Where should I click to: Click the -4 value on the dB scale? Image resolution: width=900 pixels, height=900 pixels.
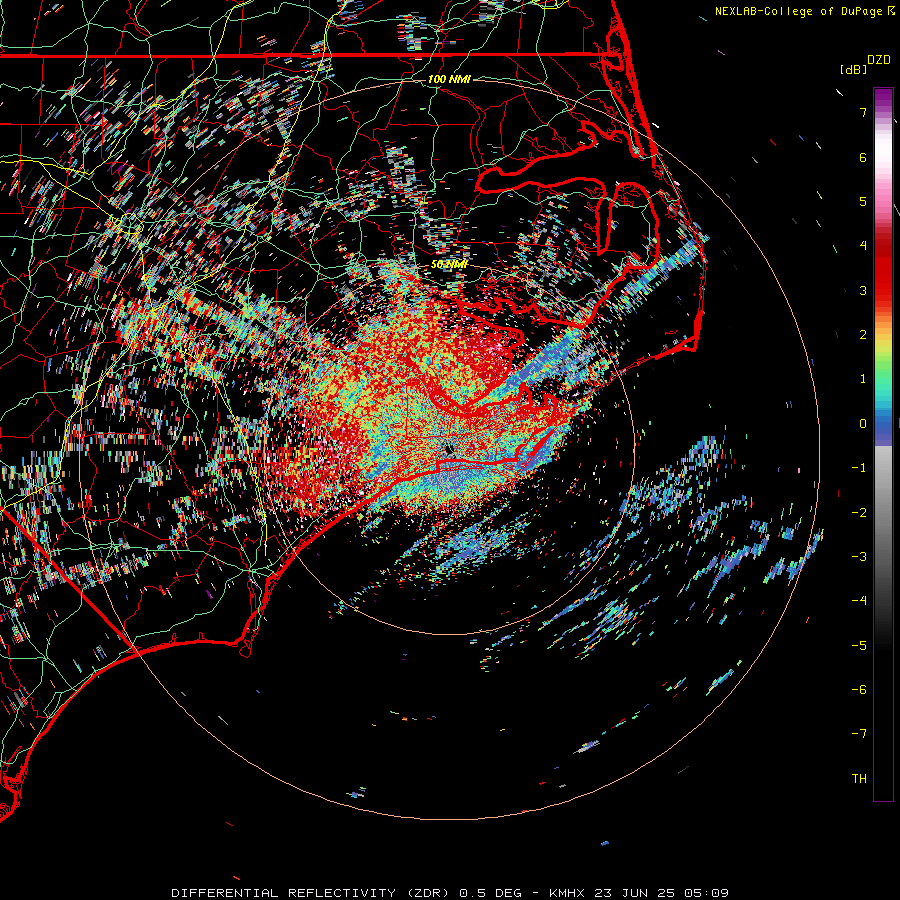point(860,601)
